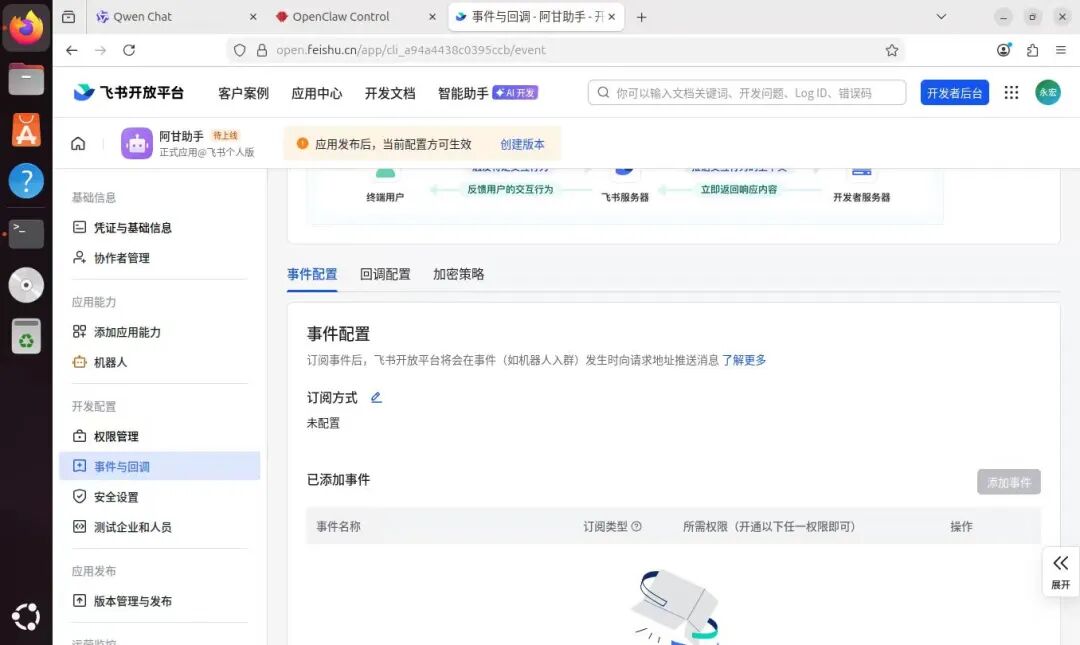Open the app grid icon top right
The height and width of the screenshot is (645, 1080).
[x=1010, y=92]
